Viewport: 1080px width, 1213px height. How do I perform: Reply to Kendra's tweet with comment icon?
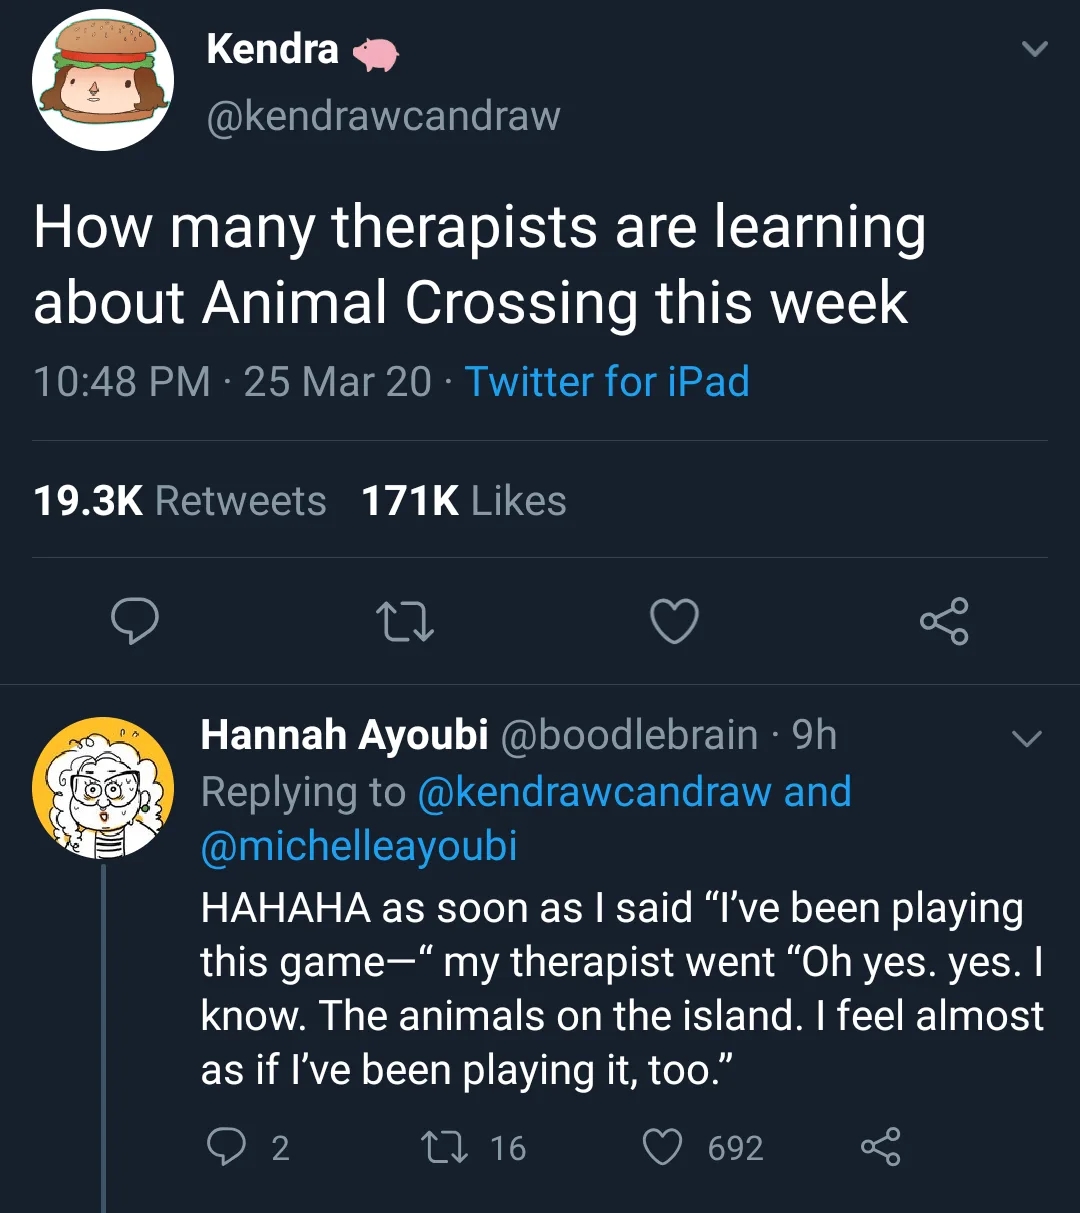click(x=134, y=620)
